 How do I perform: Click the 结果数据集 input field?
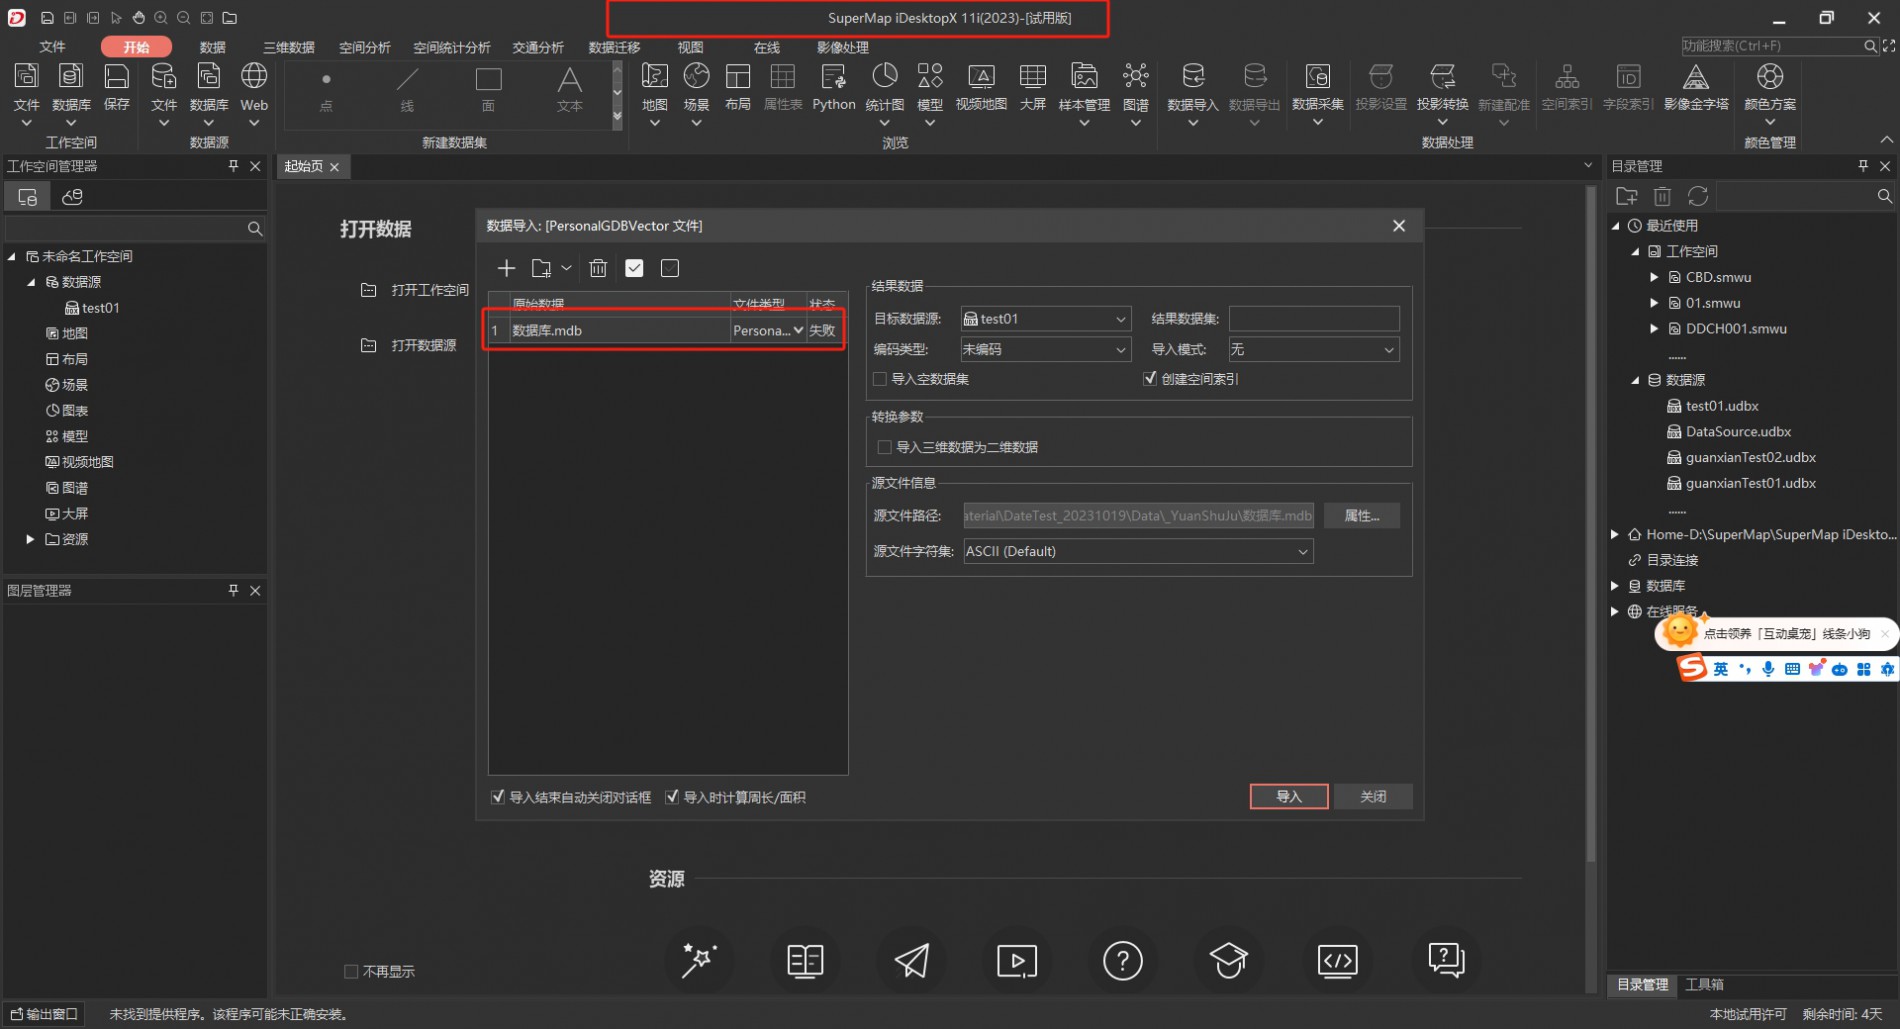click(1314, 319)
